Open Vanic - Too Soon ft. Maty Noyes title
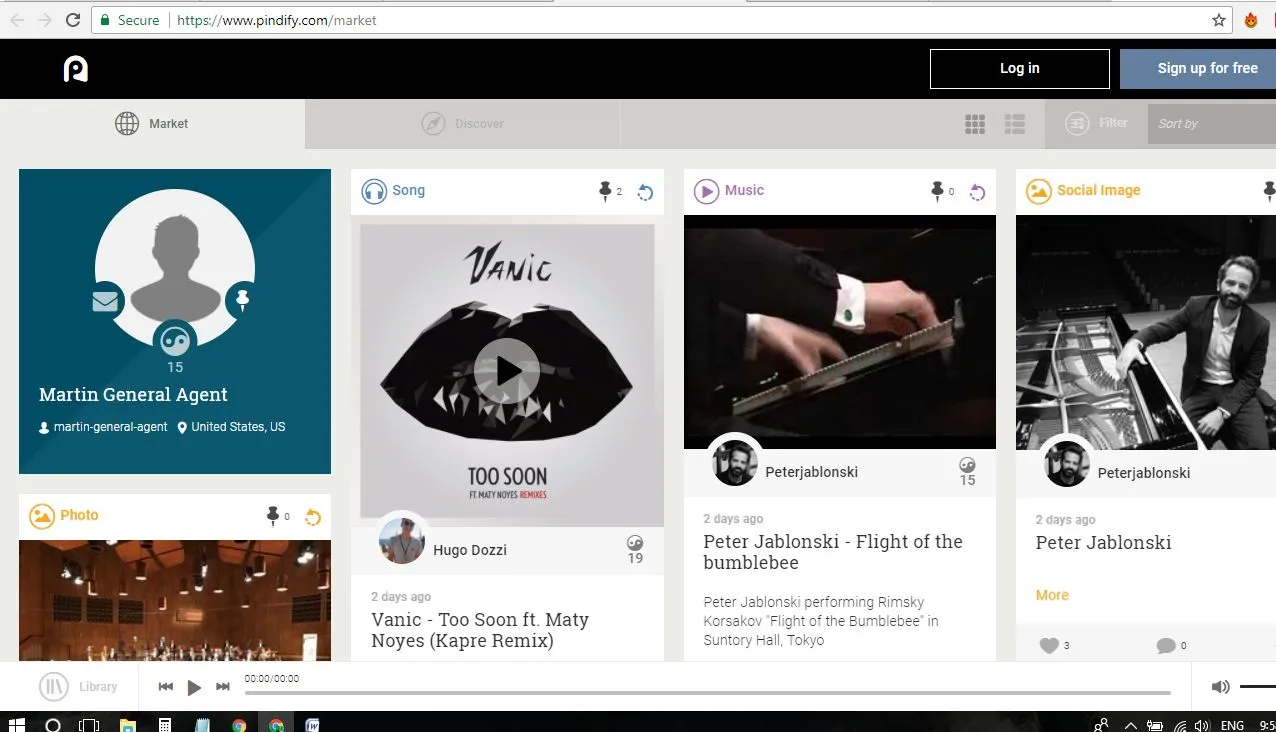The height and width of the screenshot is (732, 1276). tap(480, 630)
